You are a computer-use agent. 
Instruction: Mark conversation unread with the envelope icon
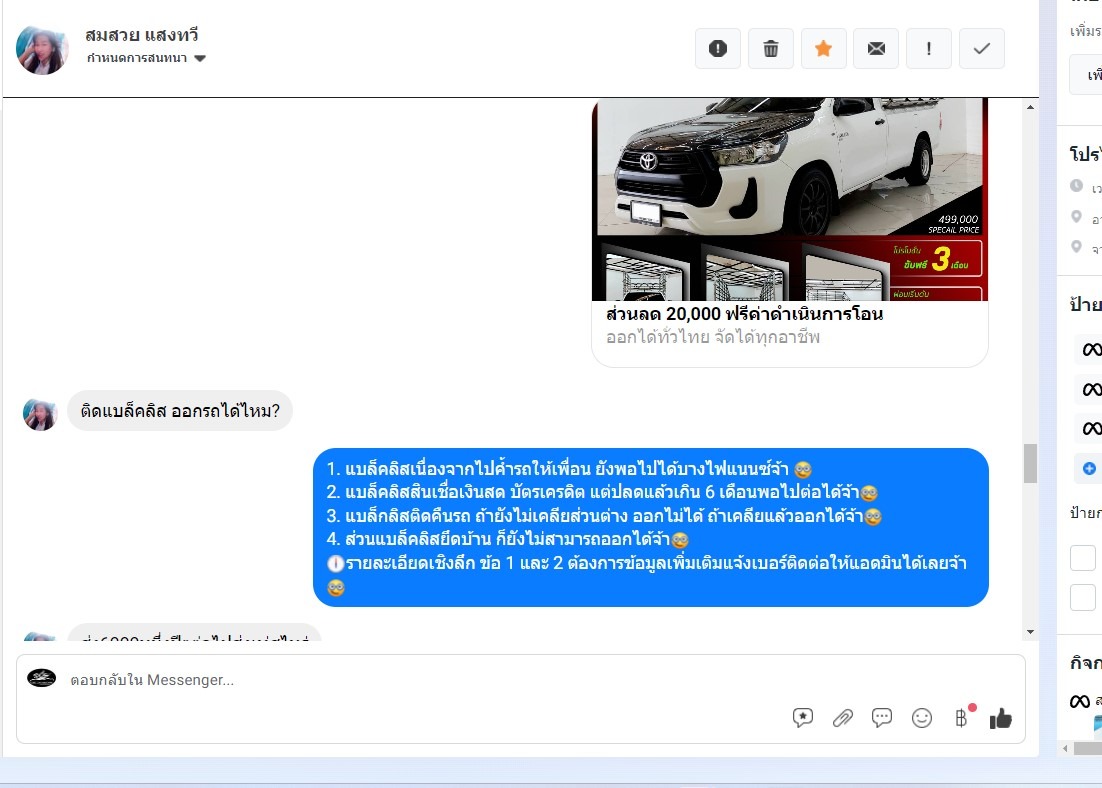(876, 48)
